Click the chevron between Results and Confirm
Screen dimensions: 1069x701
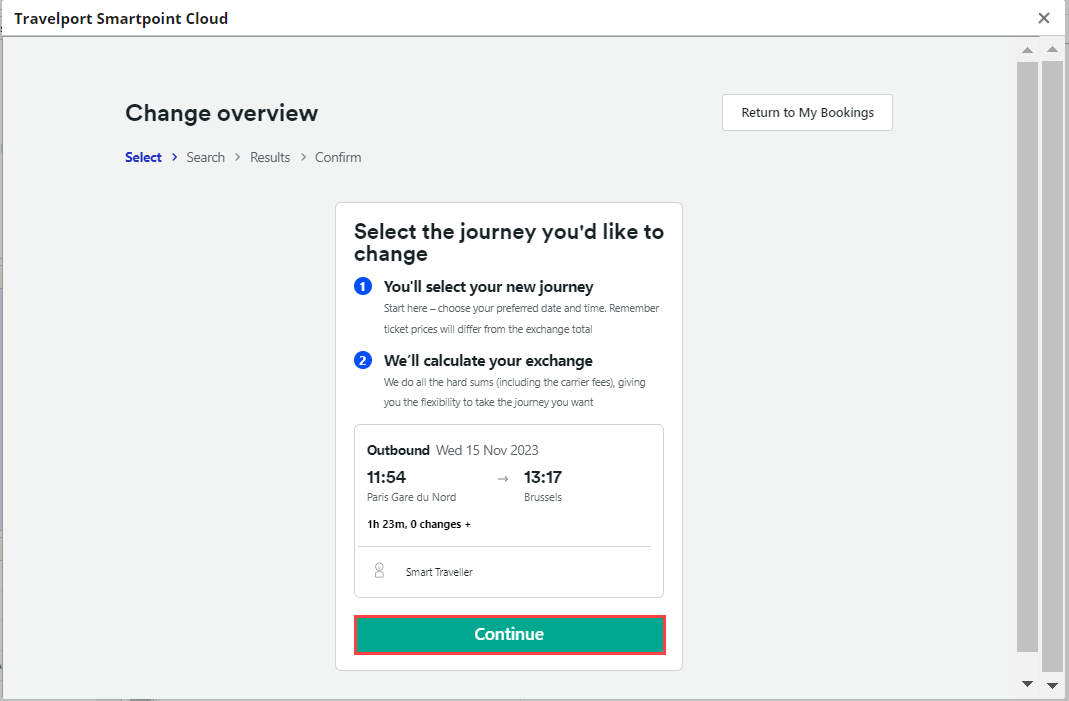[303, 157]
